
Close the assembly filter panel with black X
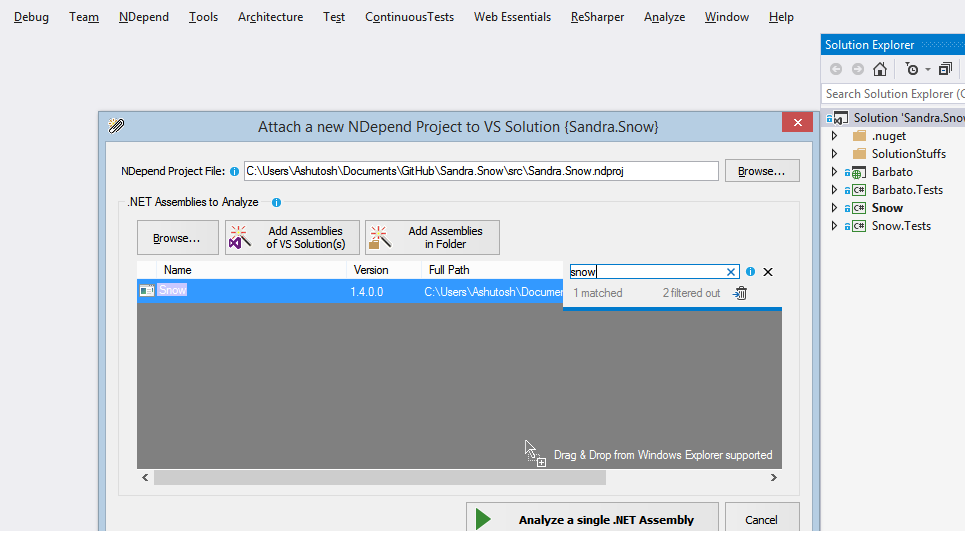tap(768, 272)
